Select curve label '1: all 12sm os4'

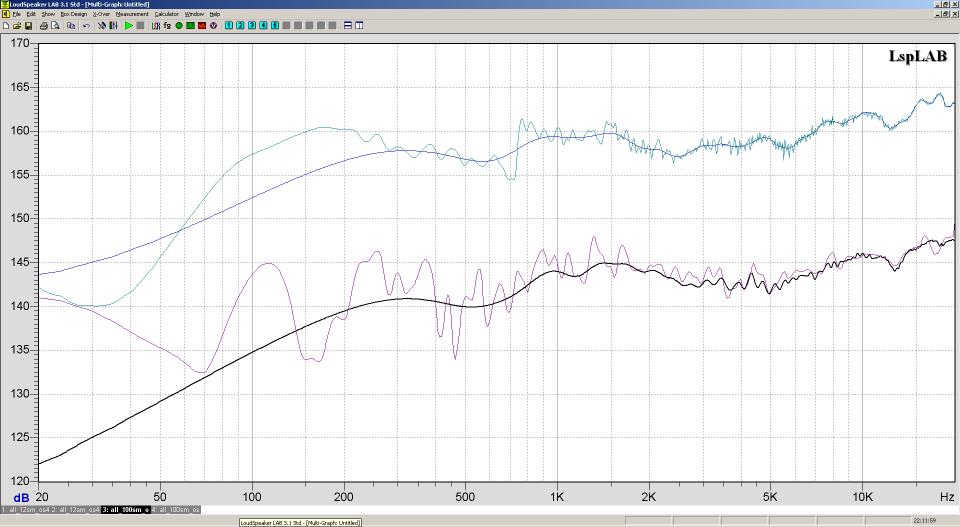point(26,509)
